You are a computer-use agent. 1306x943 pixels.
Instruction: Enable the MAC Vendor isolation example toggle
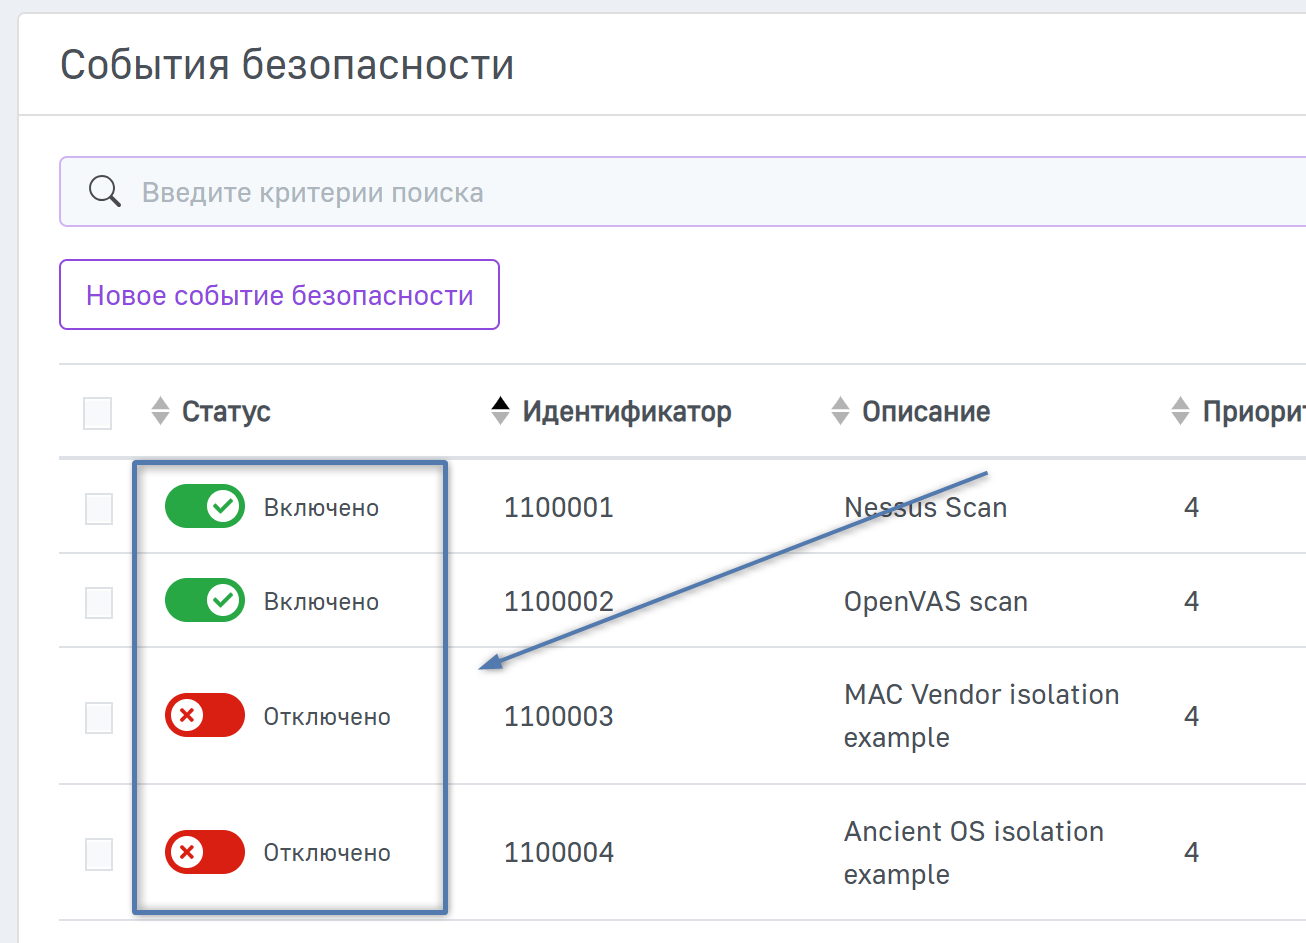coord(205,716)
